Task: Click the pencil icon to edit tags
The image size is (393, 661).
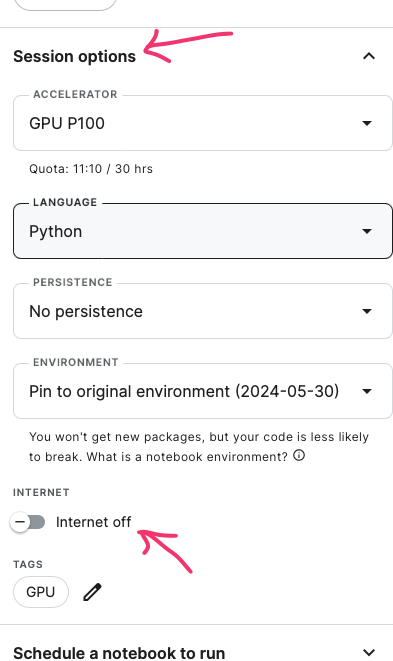Action: (x=92, y=592)
